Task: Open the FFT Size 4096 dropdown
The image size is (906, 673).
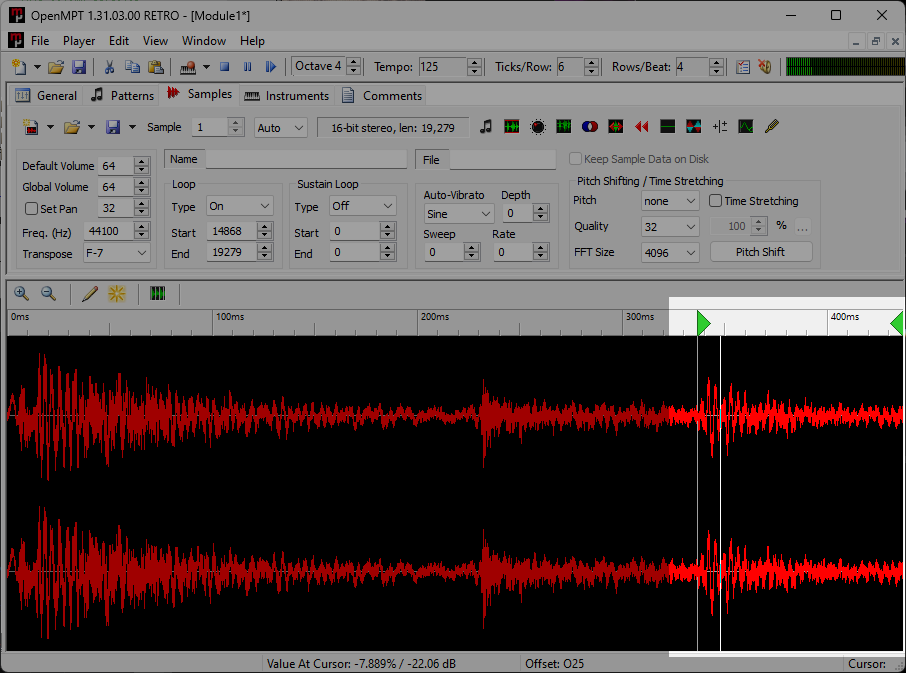Action: pos(670,252)
